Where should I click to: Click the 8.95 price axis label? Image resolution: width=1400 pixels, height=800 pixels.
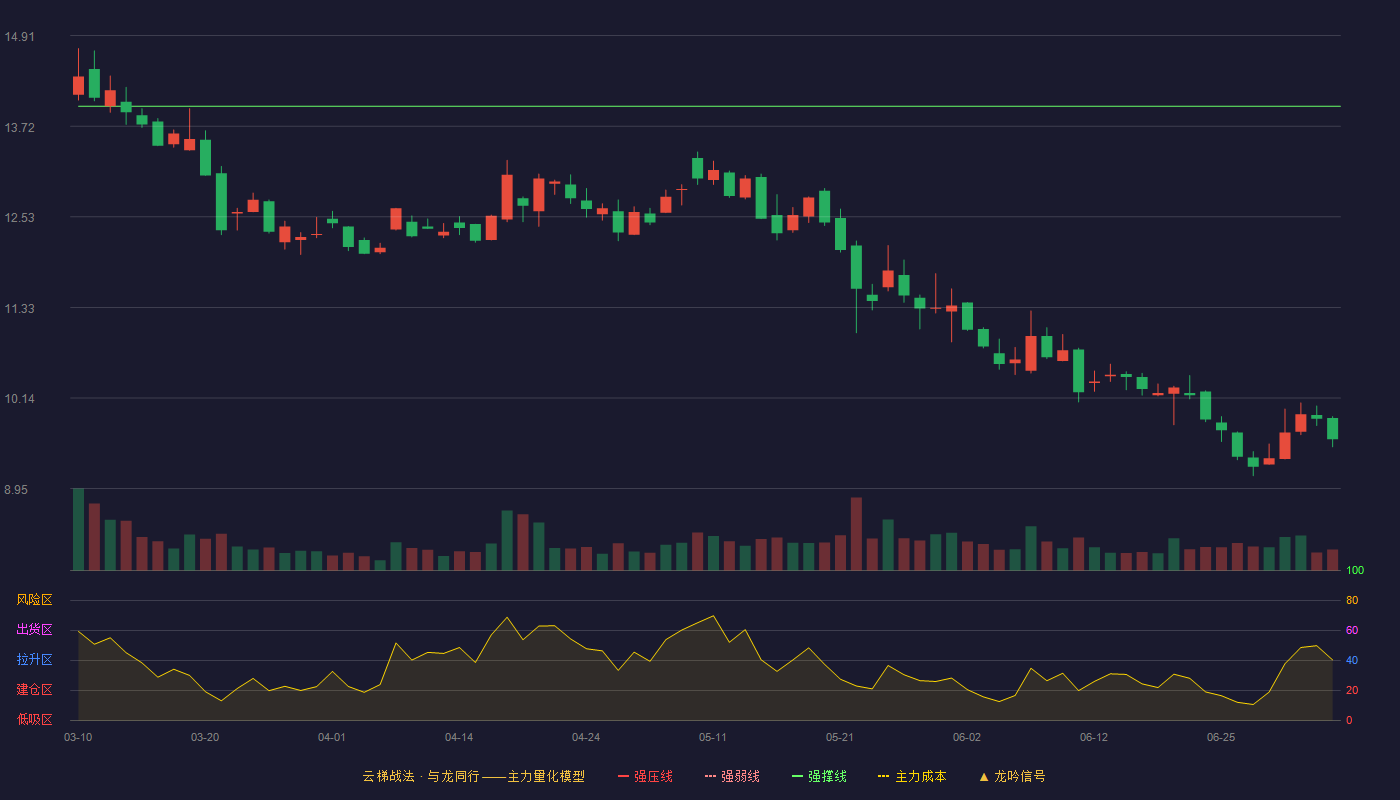coord(16,490)
